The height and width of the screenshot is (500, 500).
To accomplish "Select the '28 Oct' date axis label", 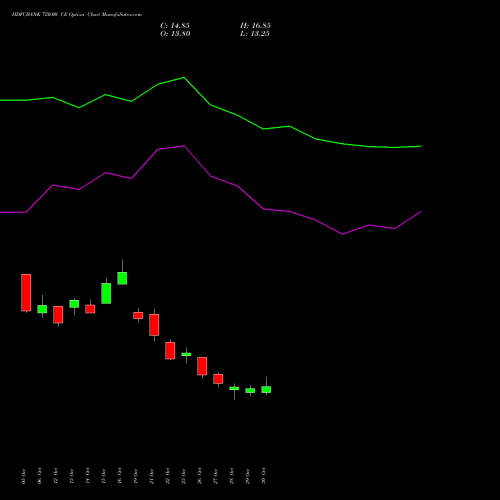I will coord(231,476).
